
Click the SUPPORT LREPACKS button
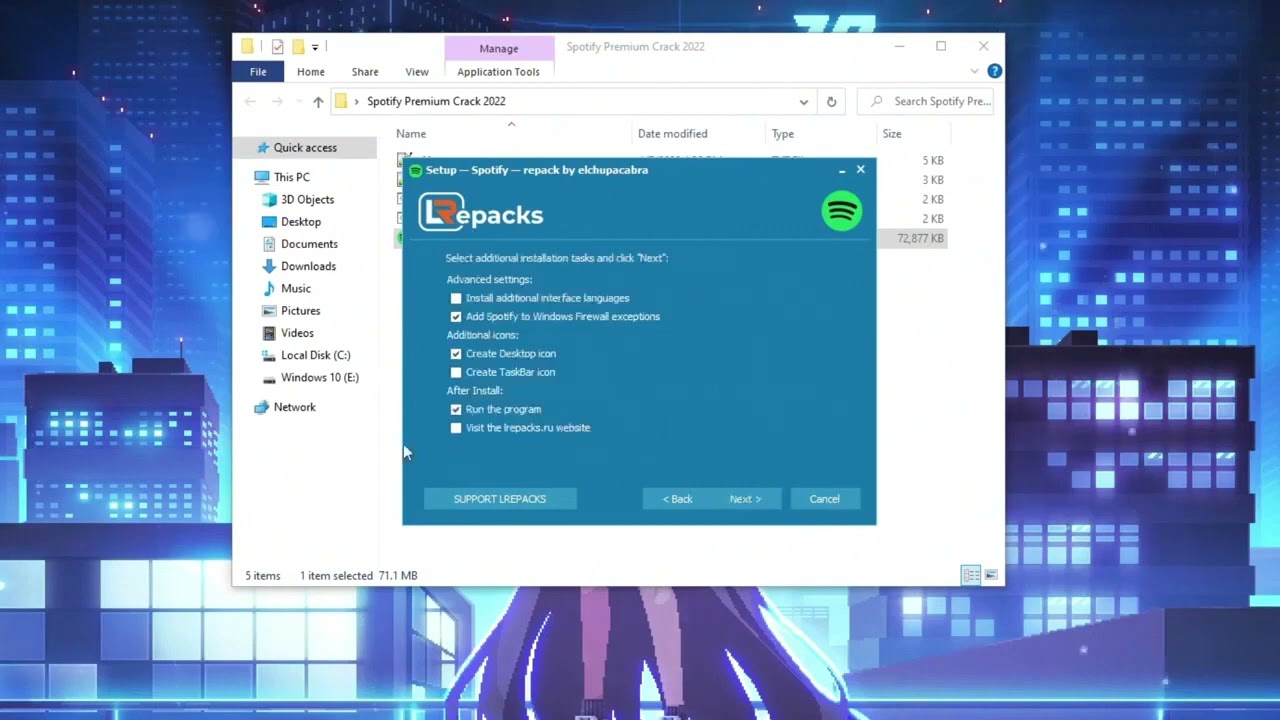click(500, 499)
